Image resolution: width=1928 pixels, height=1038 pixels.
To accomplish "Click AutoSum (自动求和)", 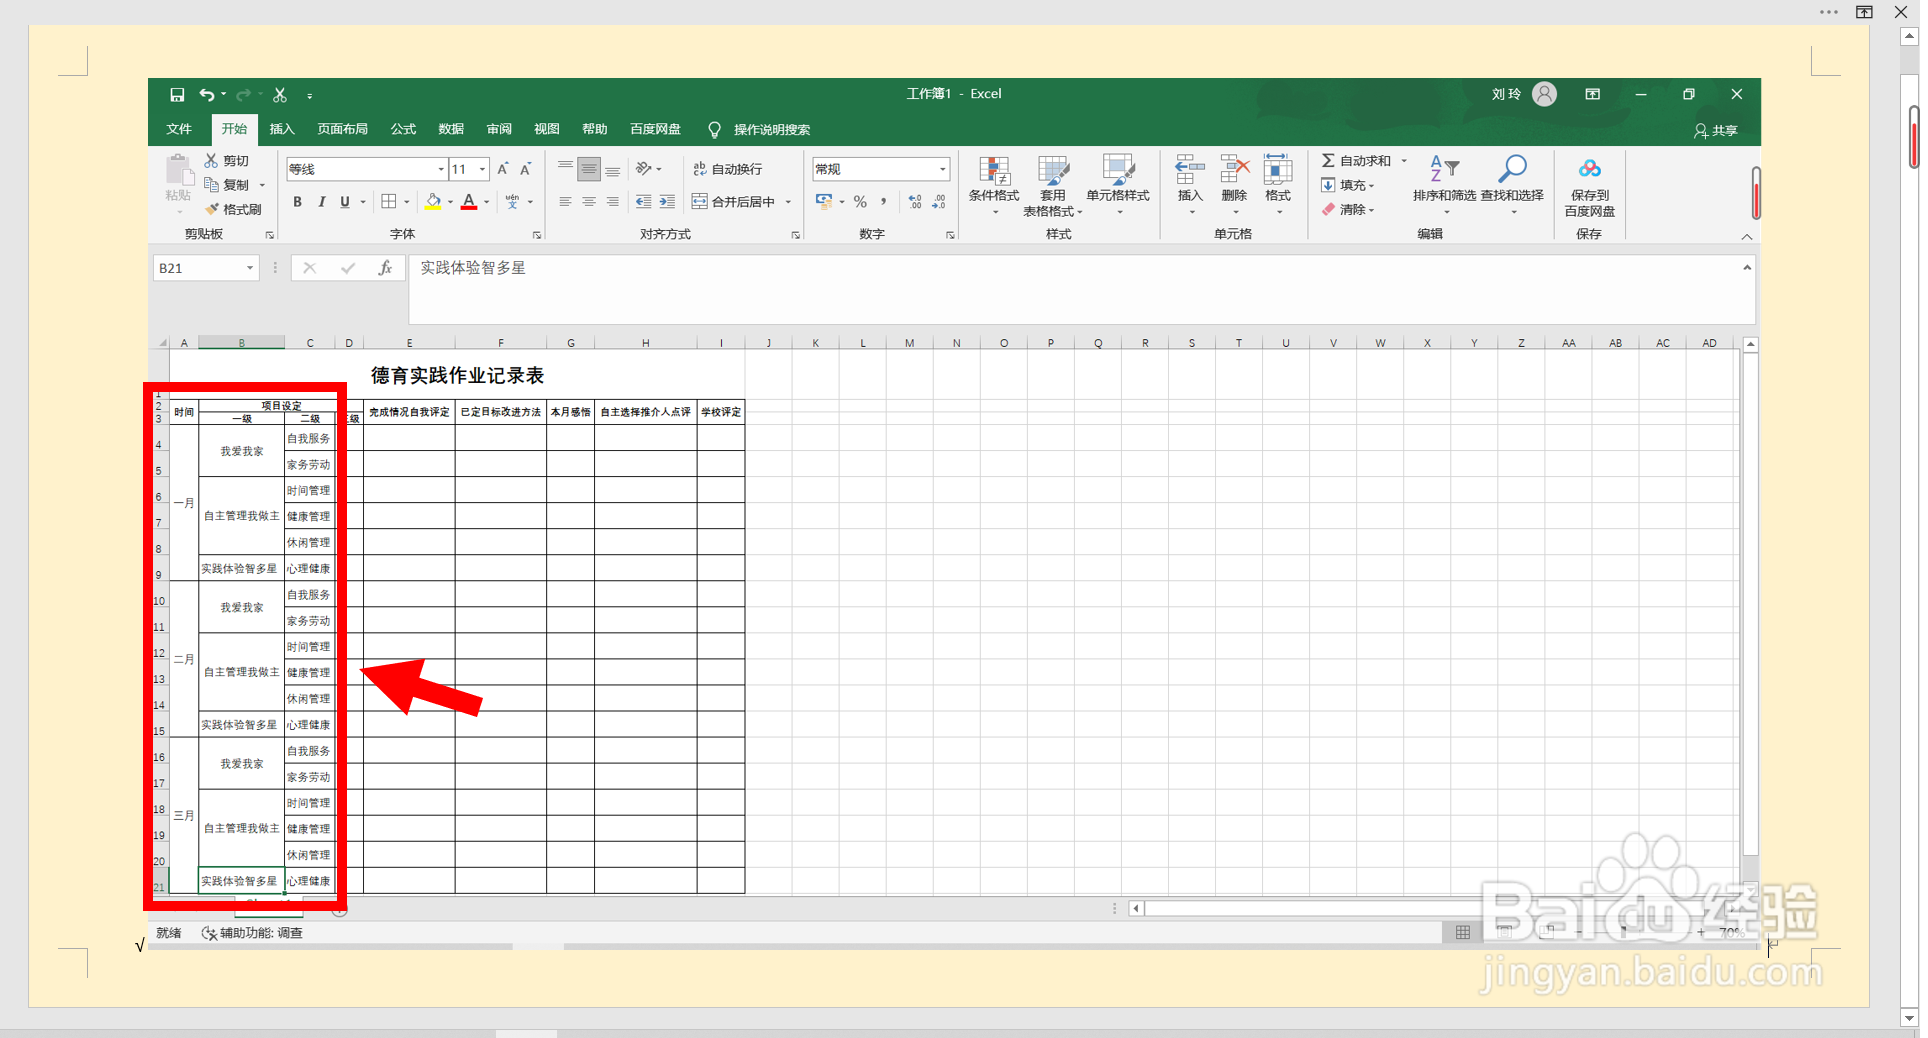I will coord(1357,160).
